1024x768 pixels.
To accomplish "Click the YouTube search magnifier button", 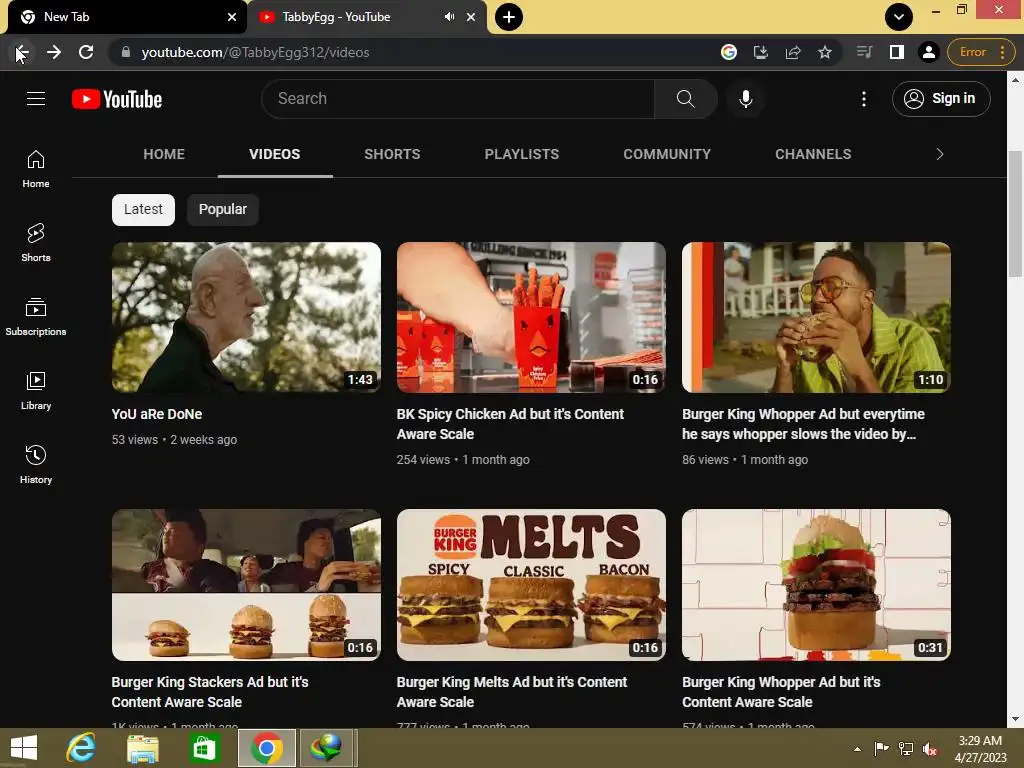I will tap(686, 99).
